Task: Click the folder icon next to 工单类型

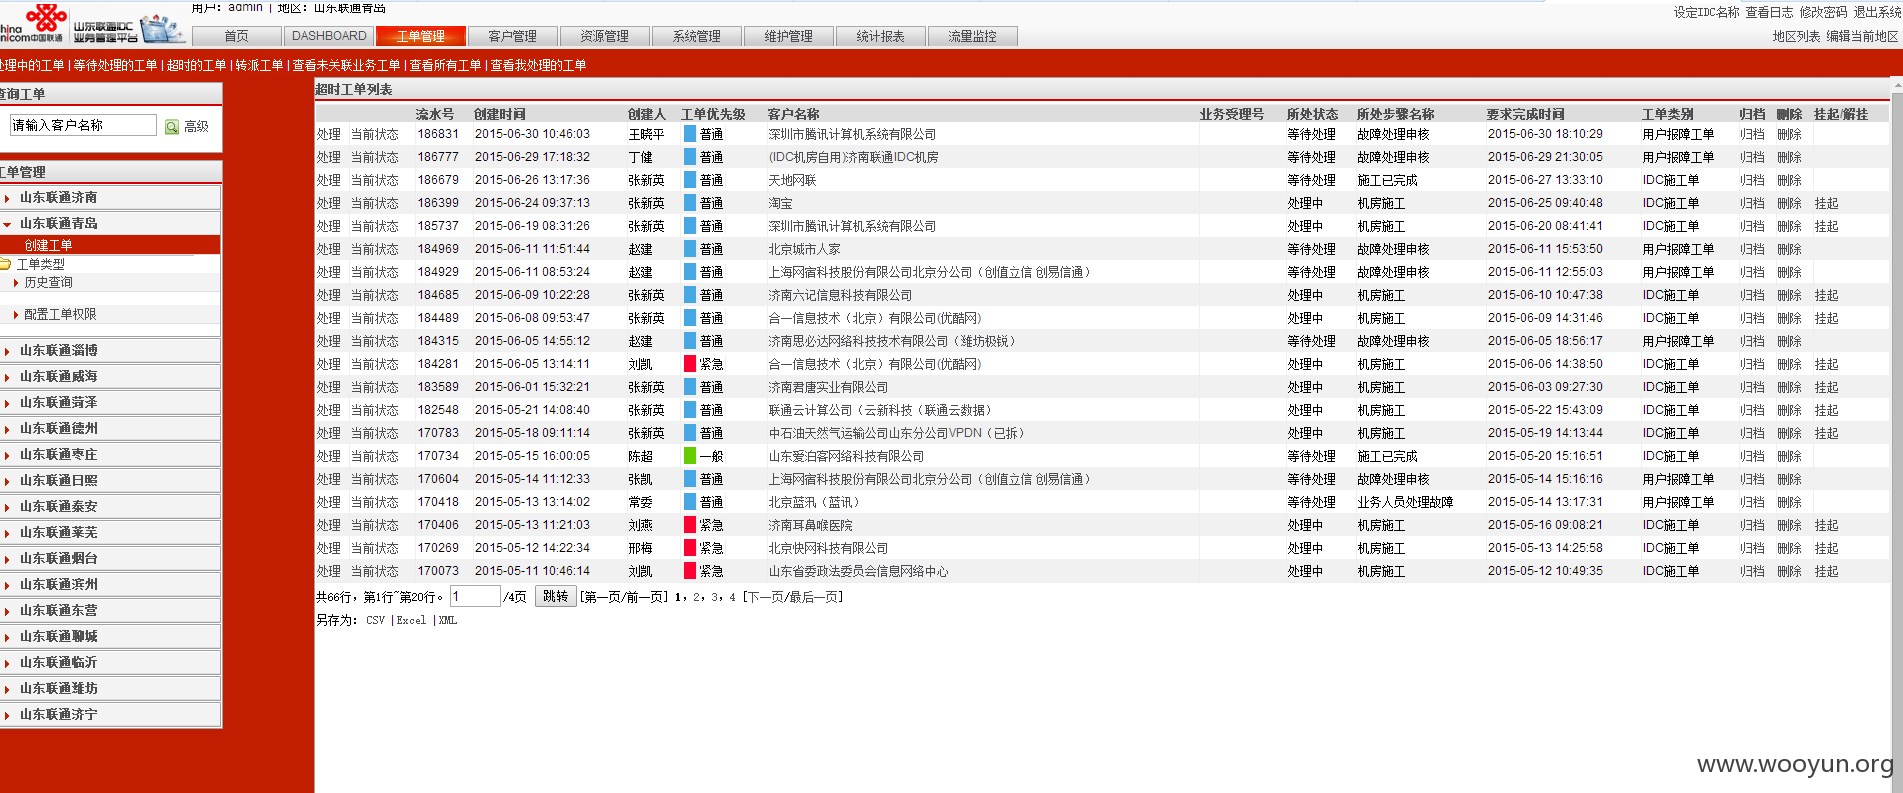Action: click(x=5, y=264)
